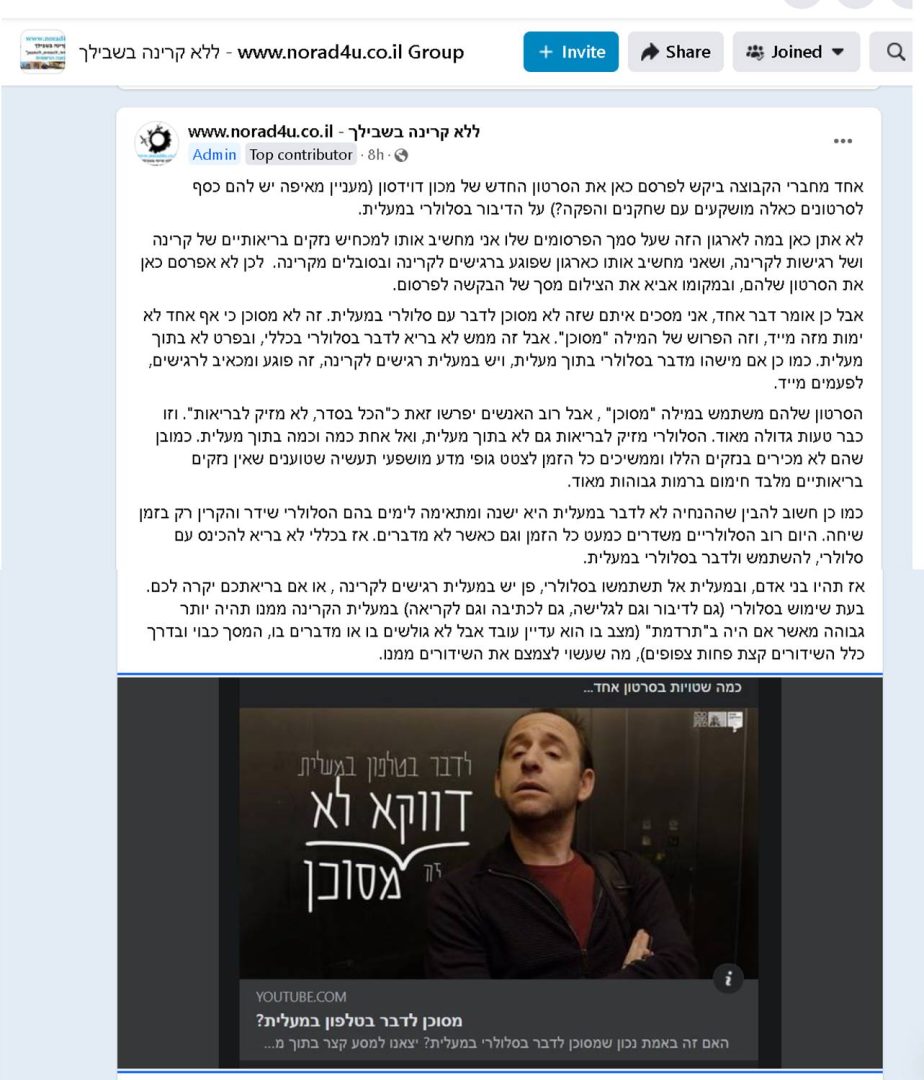Click the public globe visibility icon

point(401,156)
